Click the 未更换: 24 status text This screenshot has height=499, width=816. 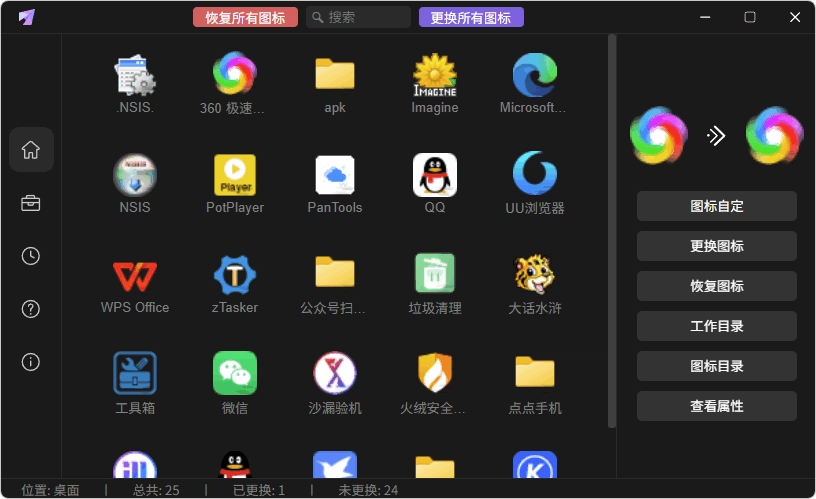tap(368, 490)
